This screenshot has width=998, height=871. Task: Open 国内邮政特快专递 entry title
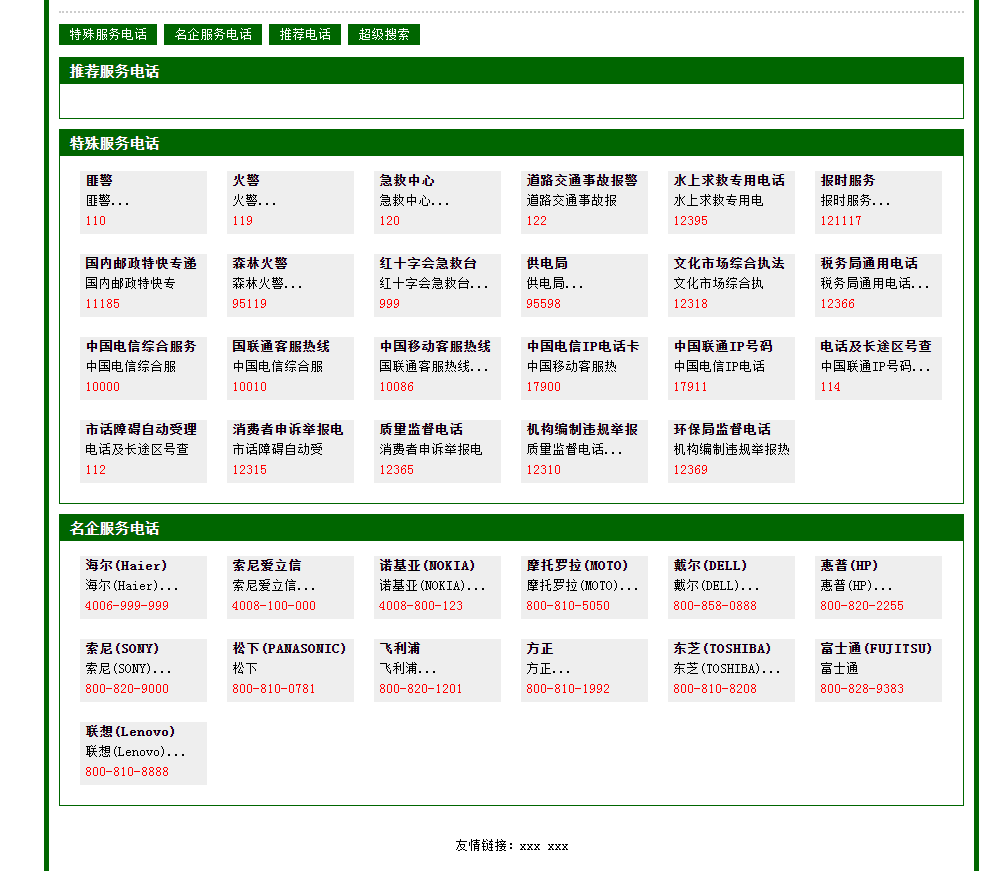click(141, 264)
